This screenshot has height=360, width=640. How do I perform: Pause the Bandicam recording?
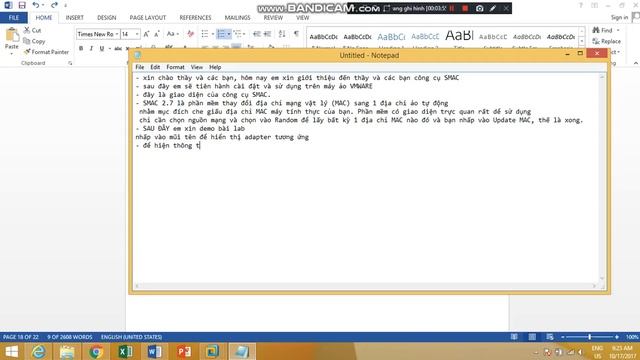[x=452, y=8]
